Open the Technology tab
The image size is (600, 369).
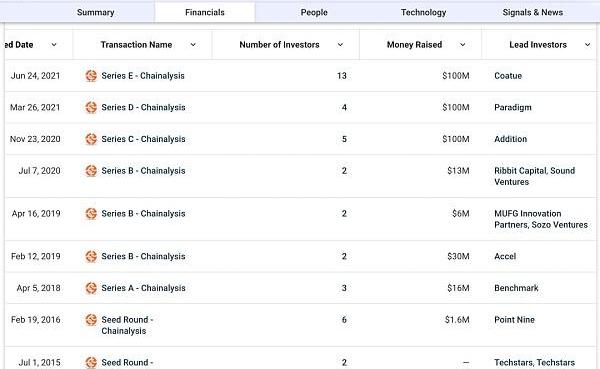[424, 12]
